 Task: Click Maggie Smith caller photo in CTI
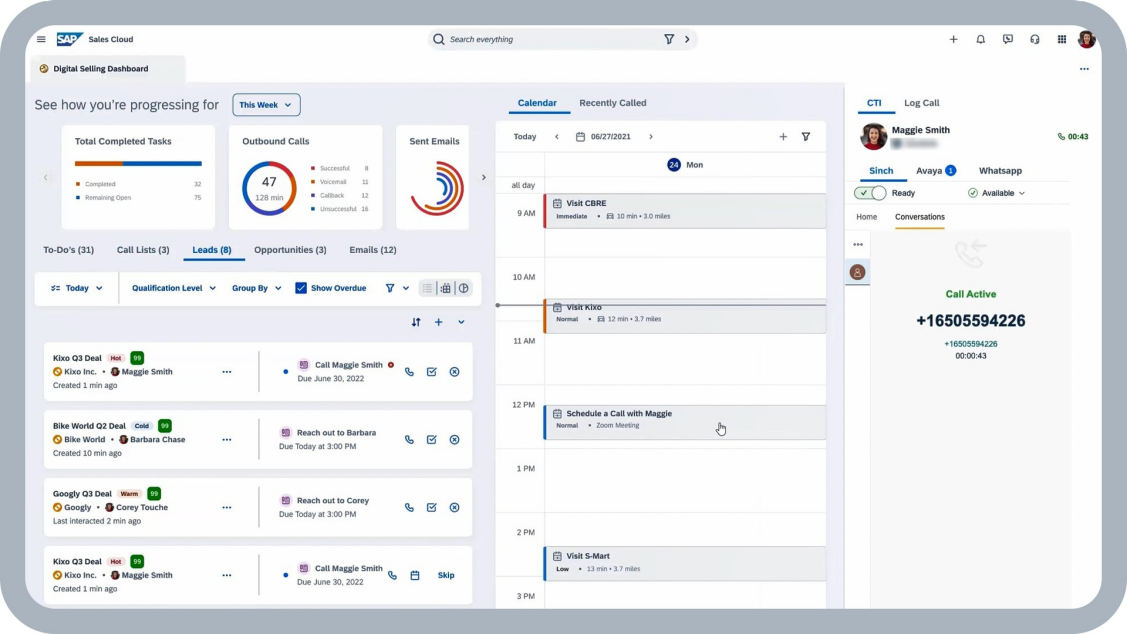click(874, 137)
